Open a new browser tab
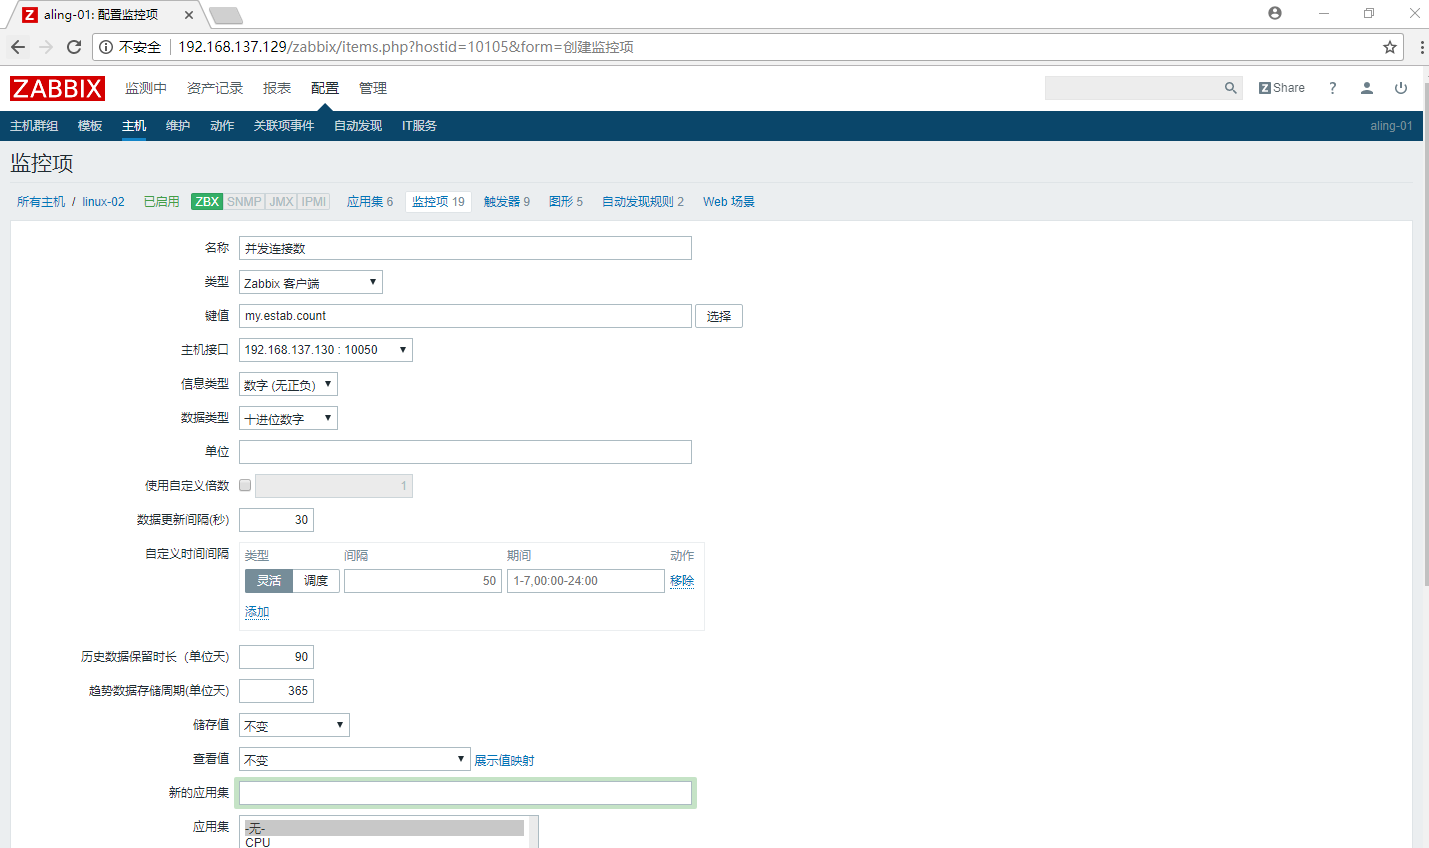This screenshot has height=848, width=1429. pos(226,15)
